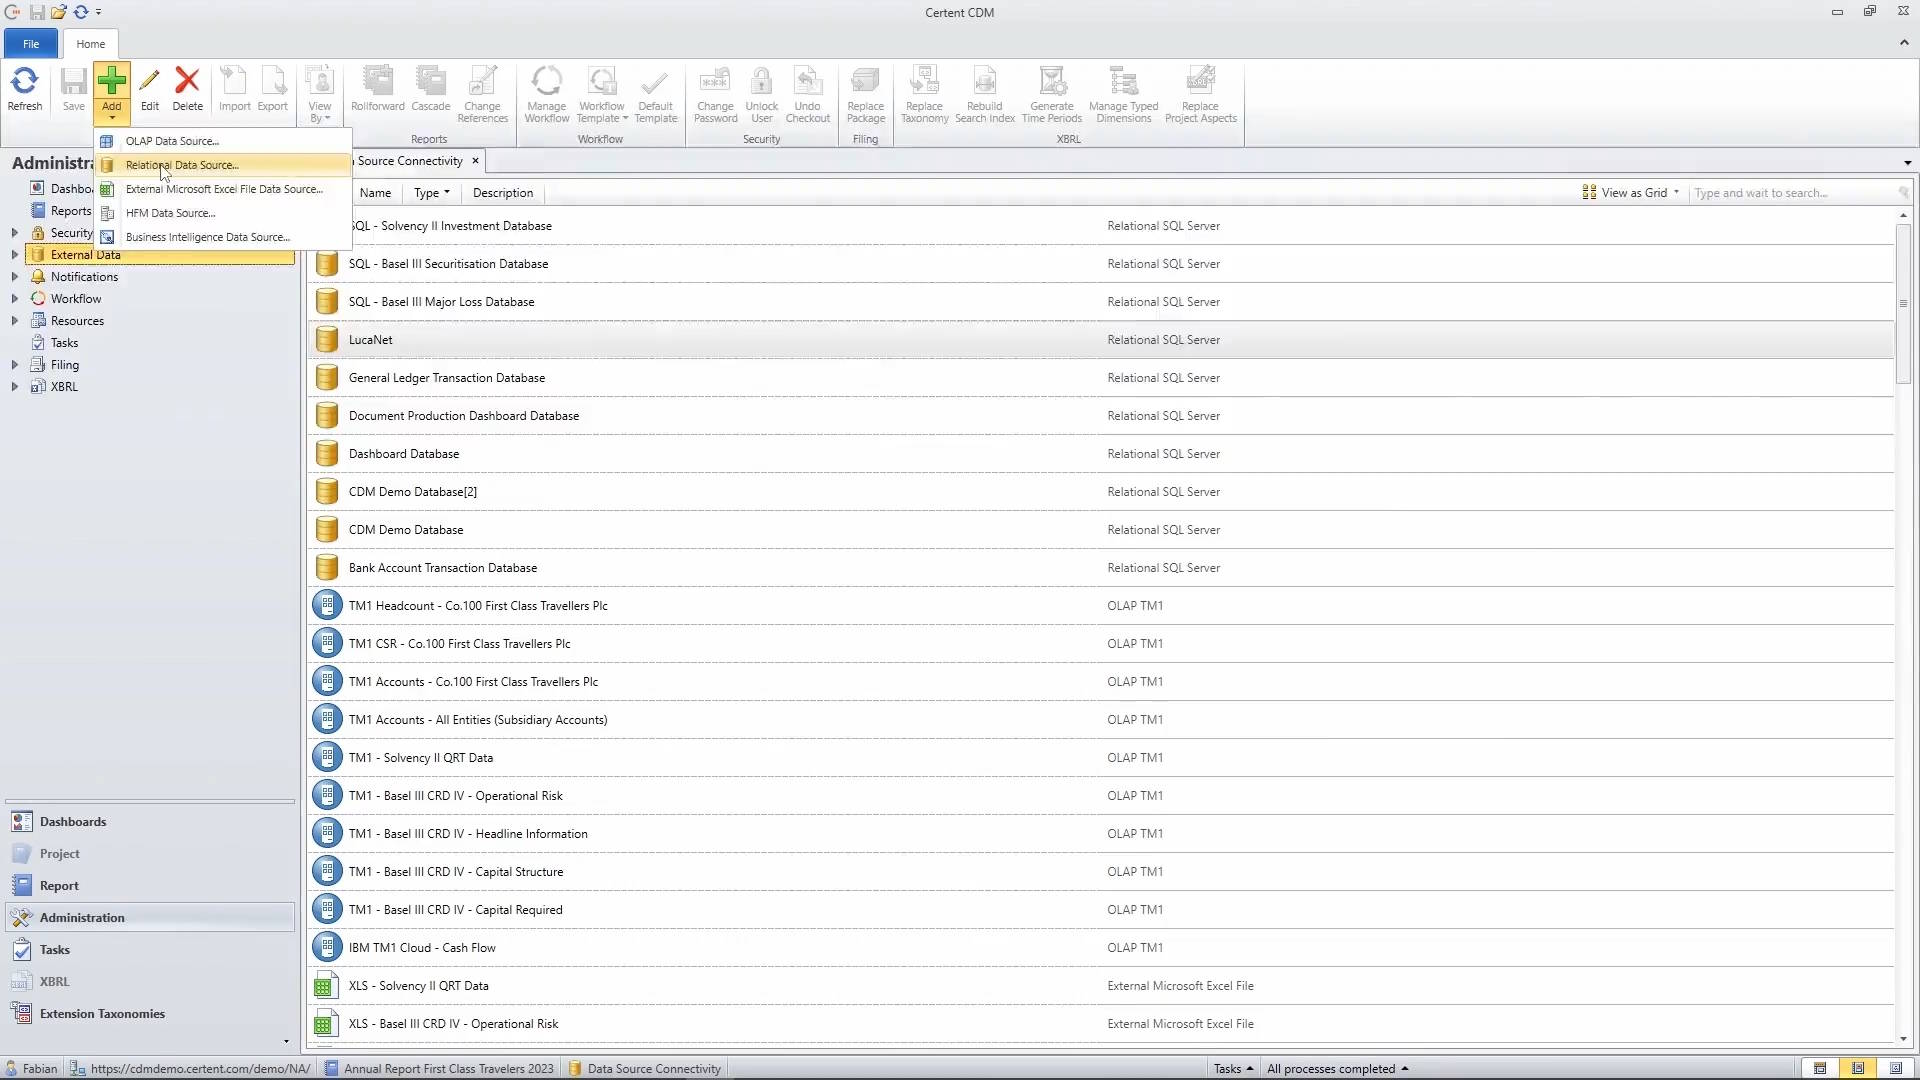Sort by the Description column header

(x=503, y=193)
